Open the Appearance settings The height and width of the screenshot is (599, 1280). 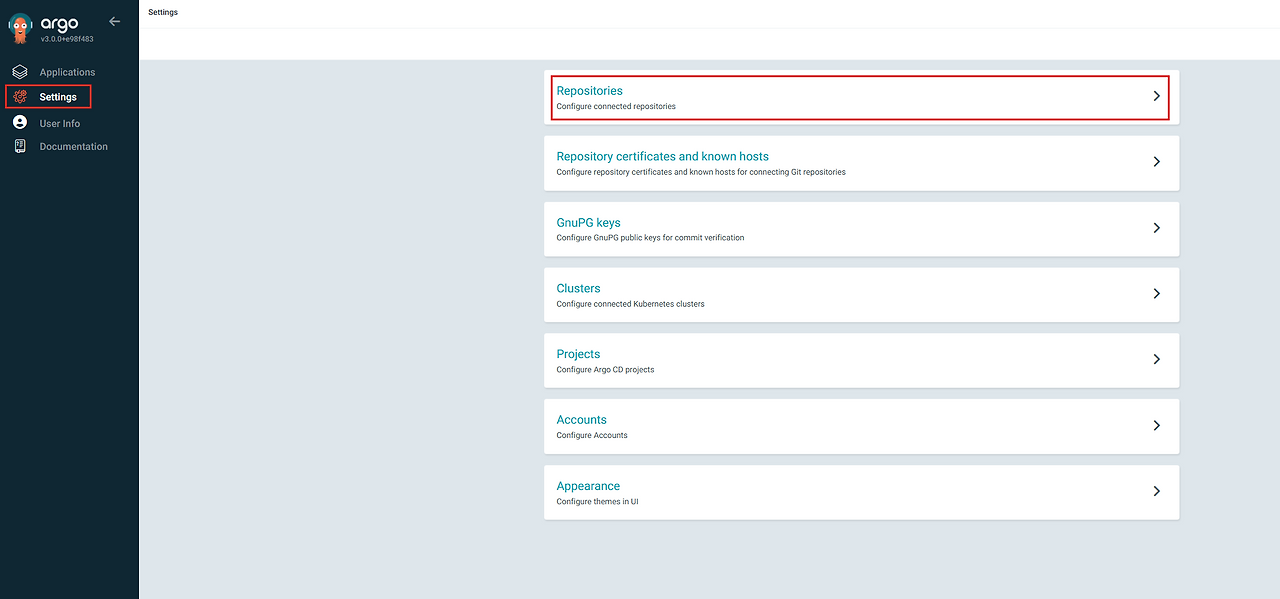[588, 486]
